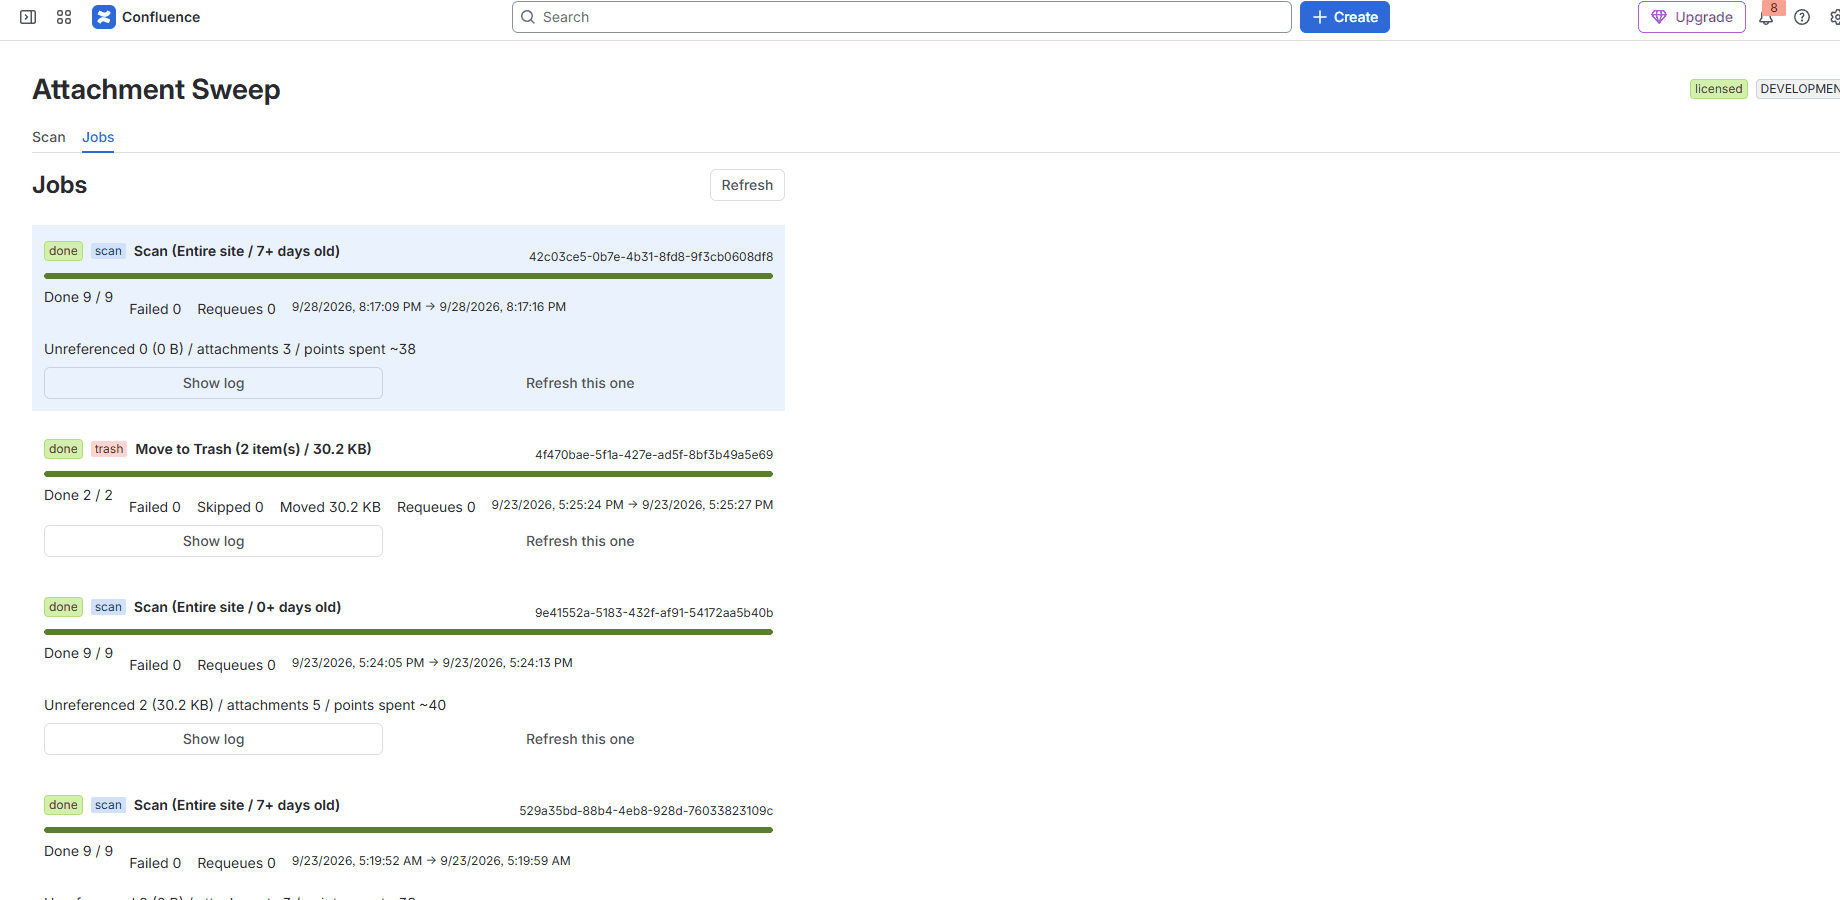This screenshot has width=1840, height=900.
Task: Click the 'trash' tag on Move to Trash job
Action: 109,449
